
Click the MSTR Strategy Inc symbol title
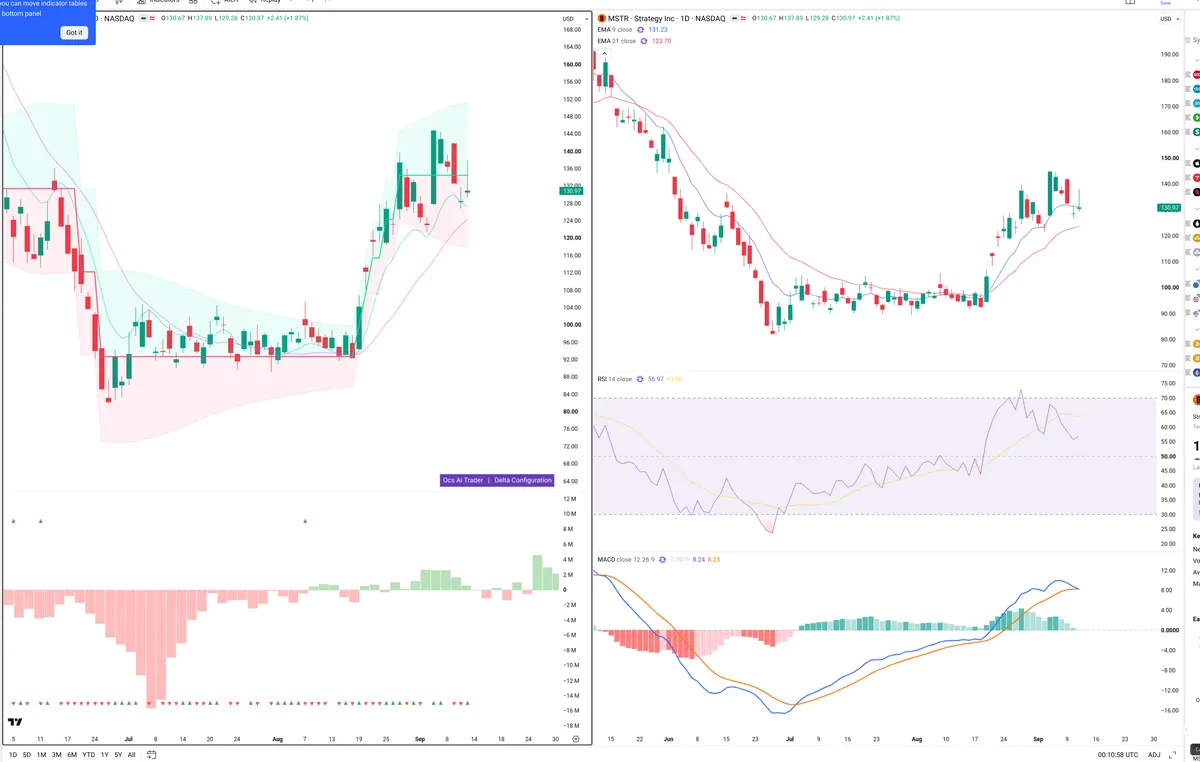[665, 19]
